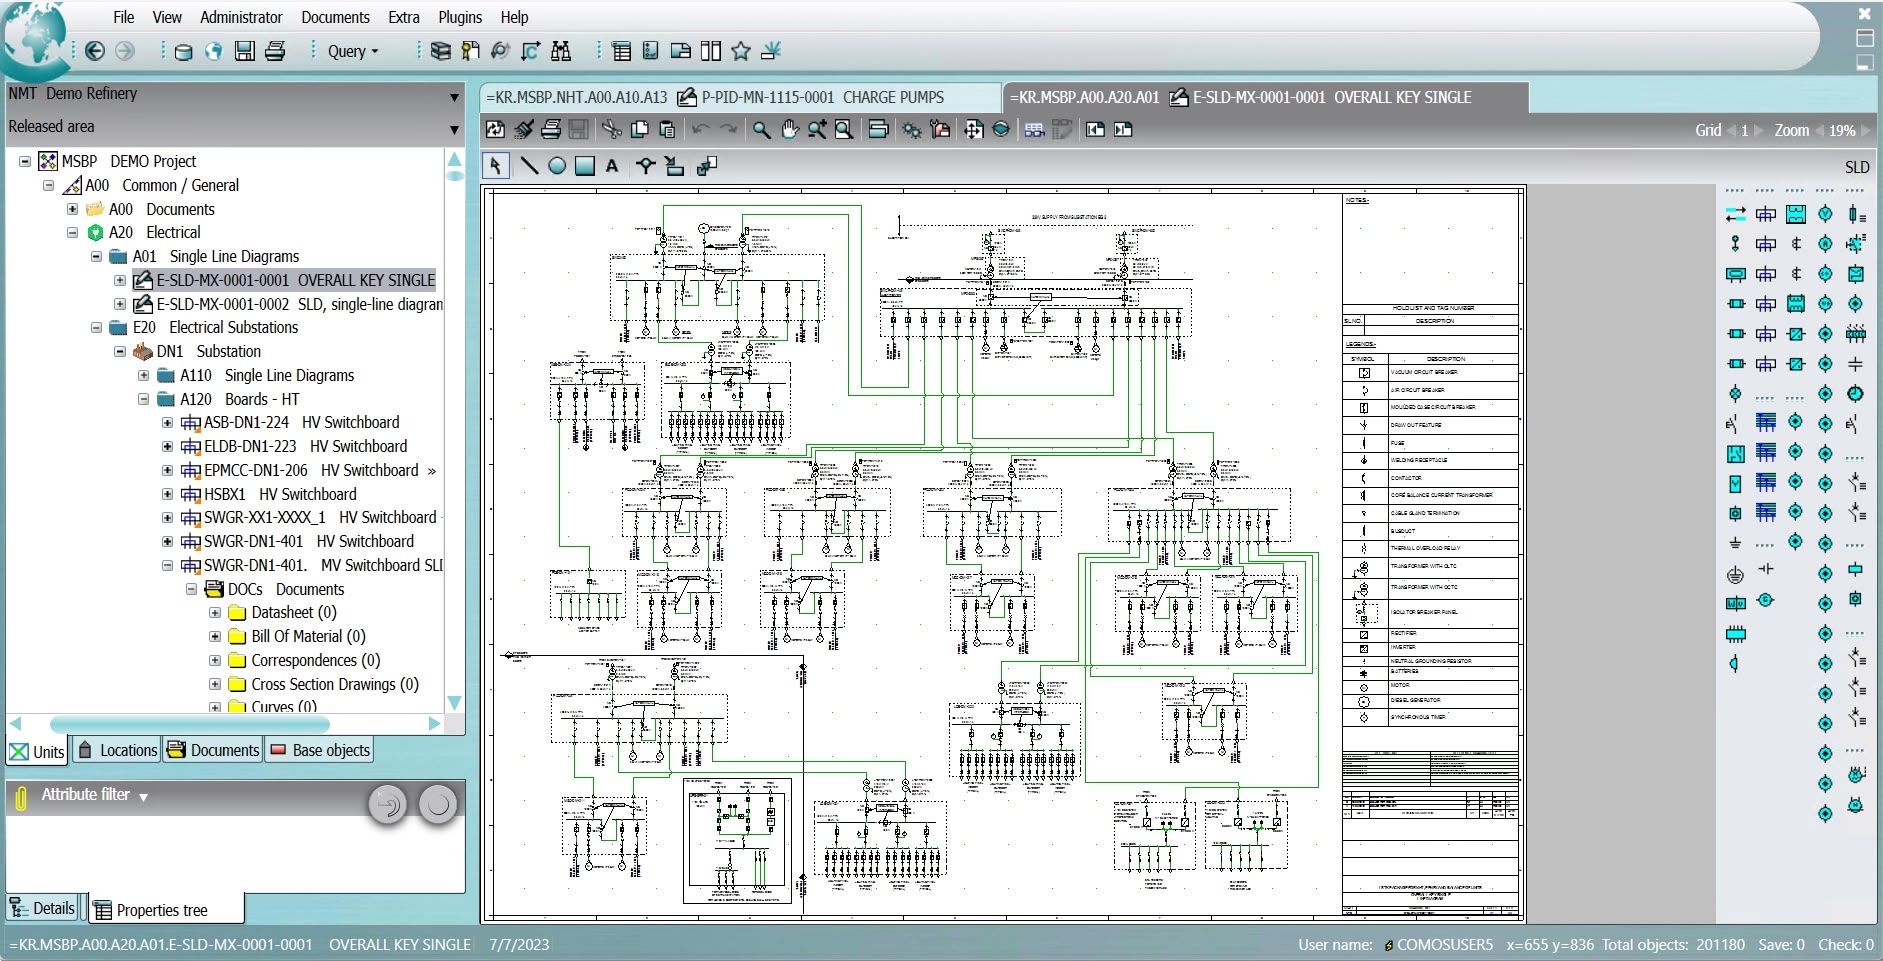Screen dimensions: 1883x961
Task: Activate the Pan hand tool
Action: coord(789,130)
